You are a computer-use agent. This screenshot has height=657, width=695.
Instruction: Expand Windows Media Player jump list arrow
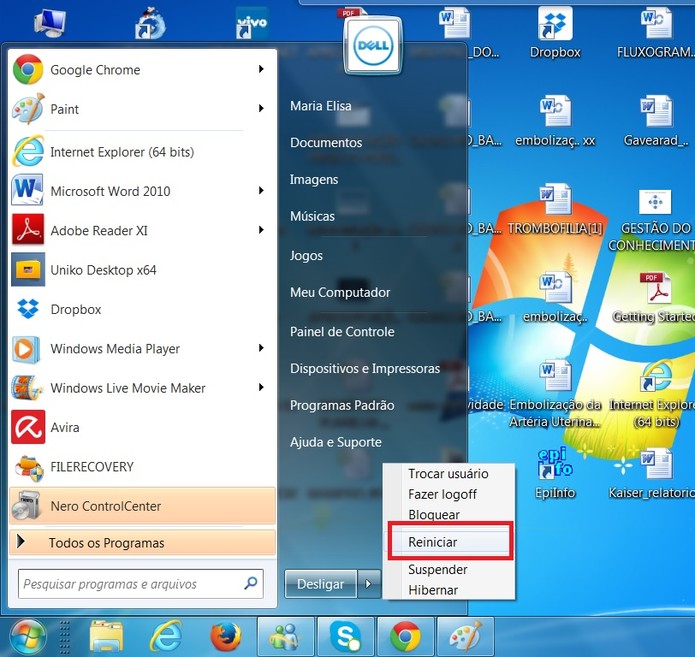point(262,348)
